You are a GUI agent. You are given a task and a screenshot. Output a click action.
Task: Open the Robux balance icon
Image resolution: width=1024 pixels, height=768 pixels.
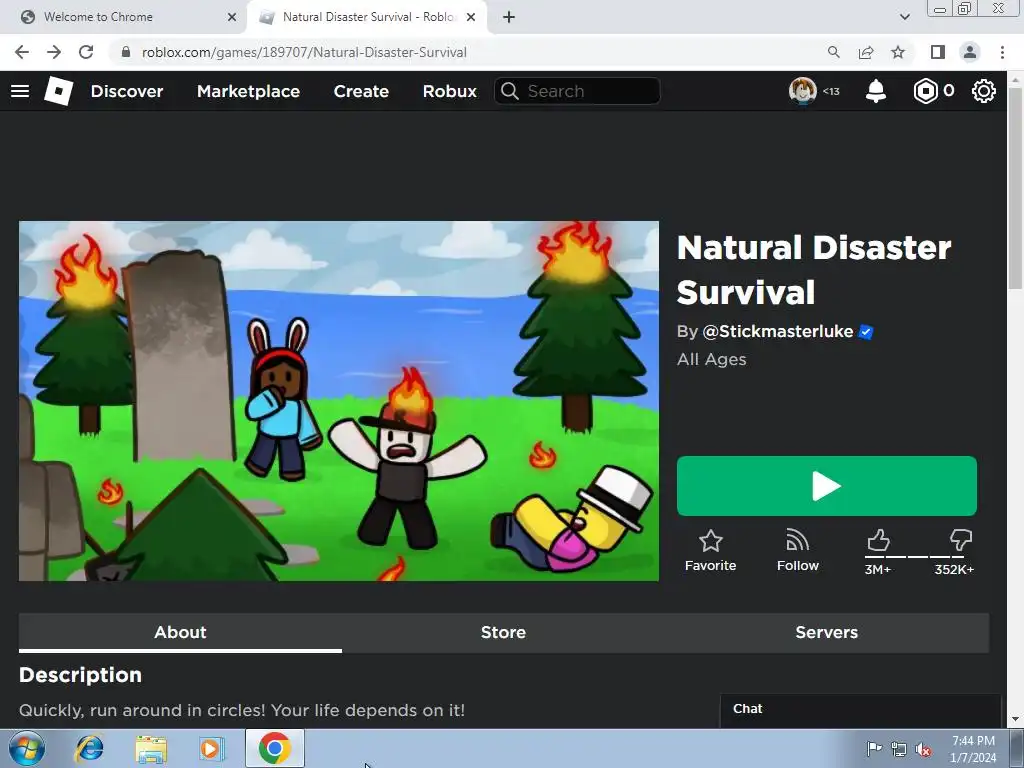(925, 91)
